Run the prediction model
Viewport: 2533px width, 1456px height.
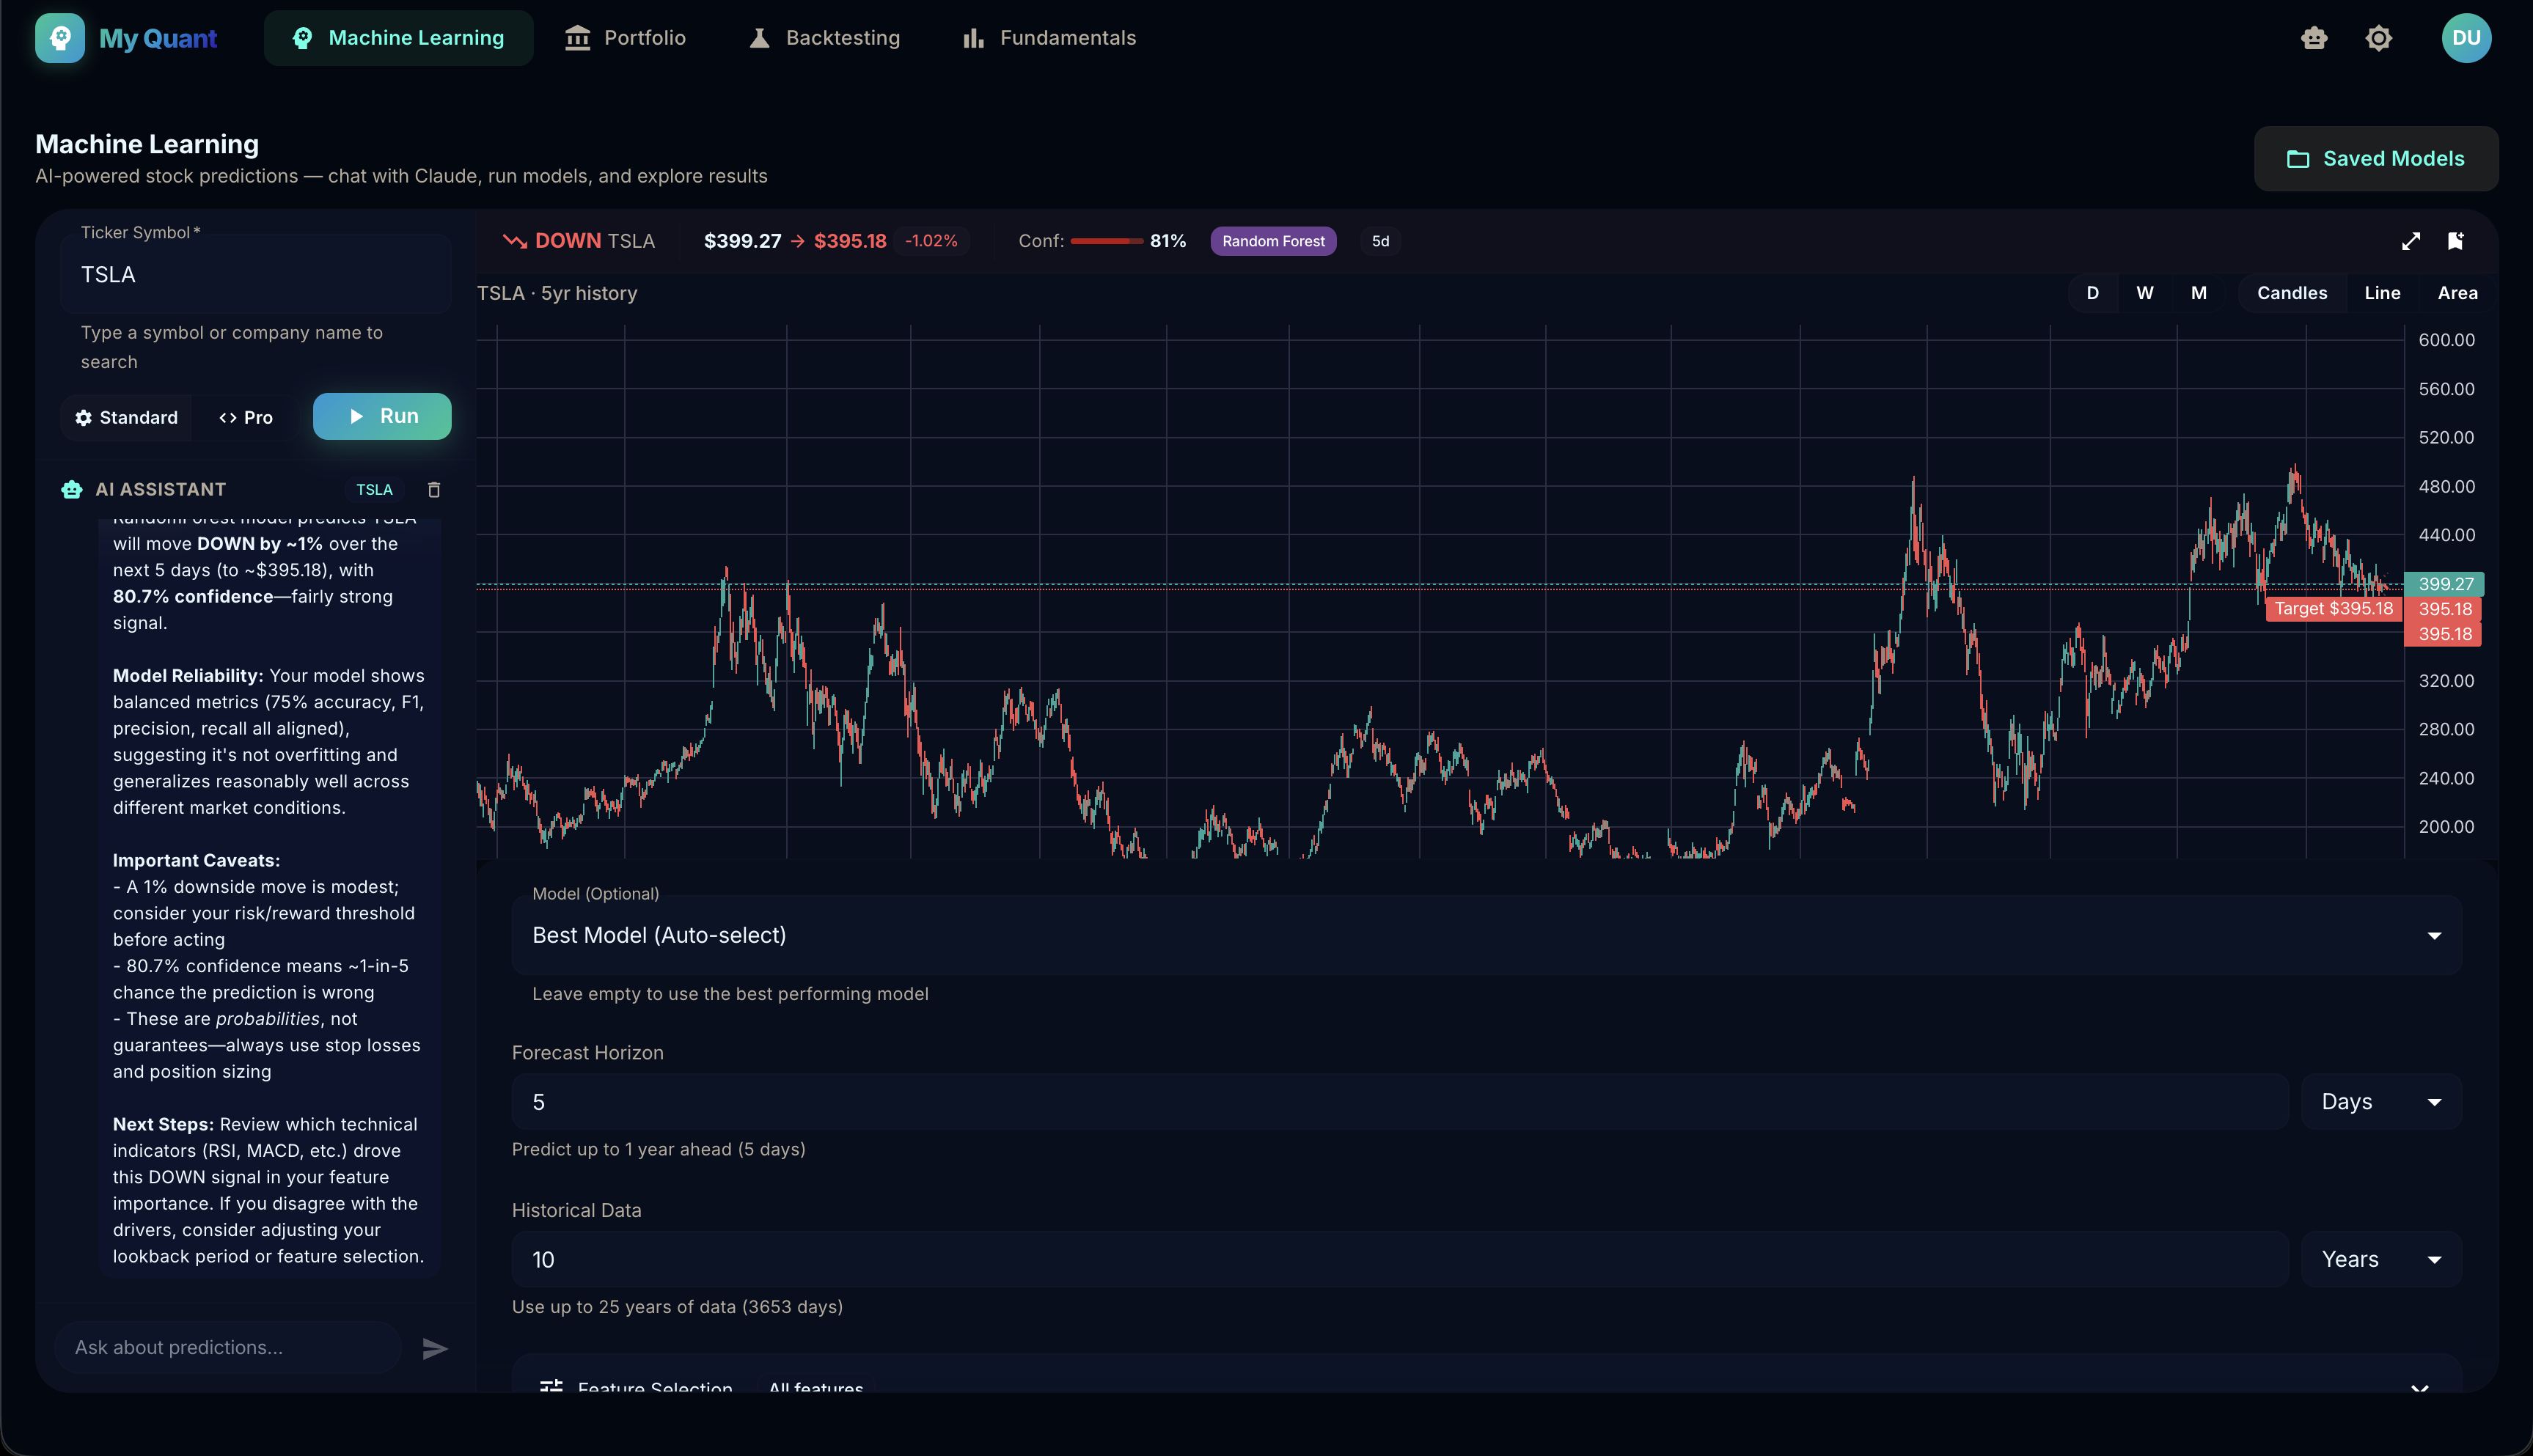pyautogui.click(x=382, y=417)
